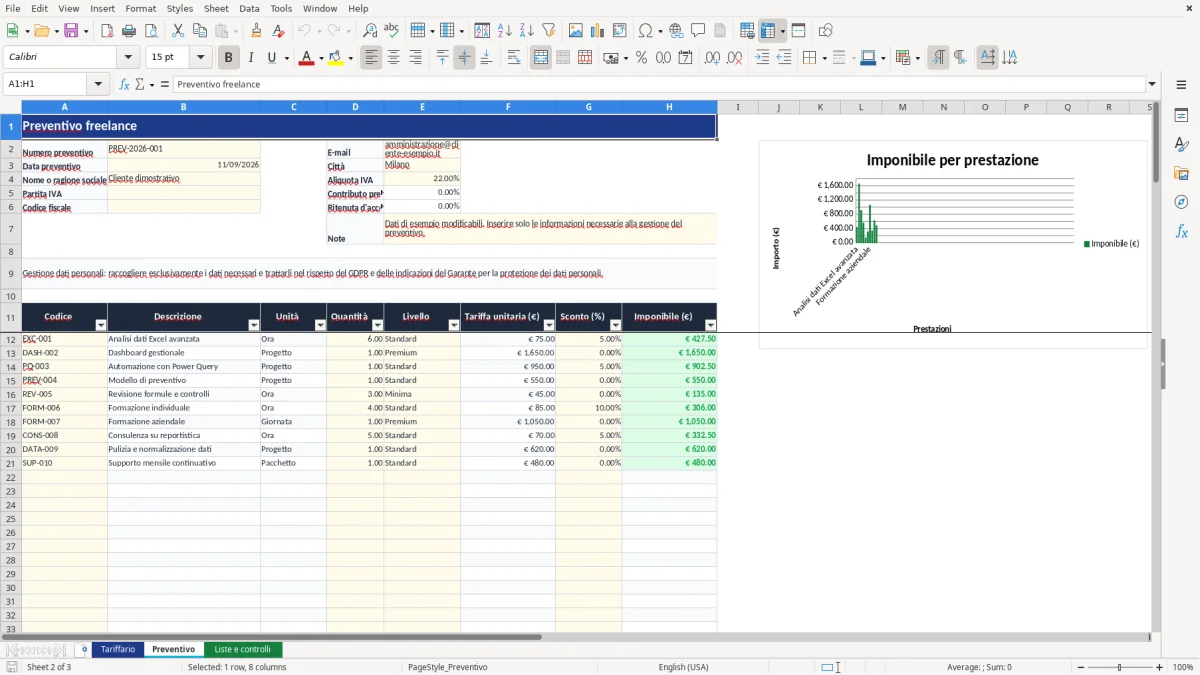
Task: Open the sidebar Navigator compass icon
Action: pyautogui.click(x=1181, y=202)
